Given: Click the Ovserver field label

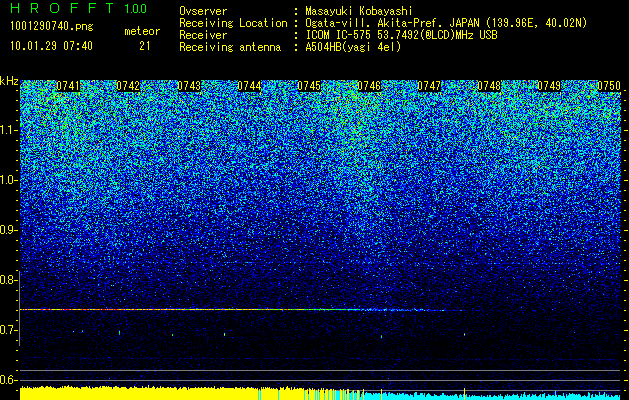Looking at the screenshot, I should click(x=203, y=11).
